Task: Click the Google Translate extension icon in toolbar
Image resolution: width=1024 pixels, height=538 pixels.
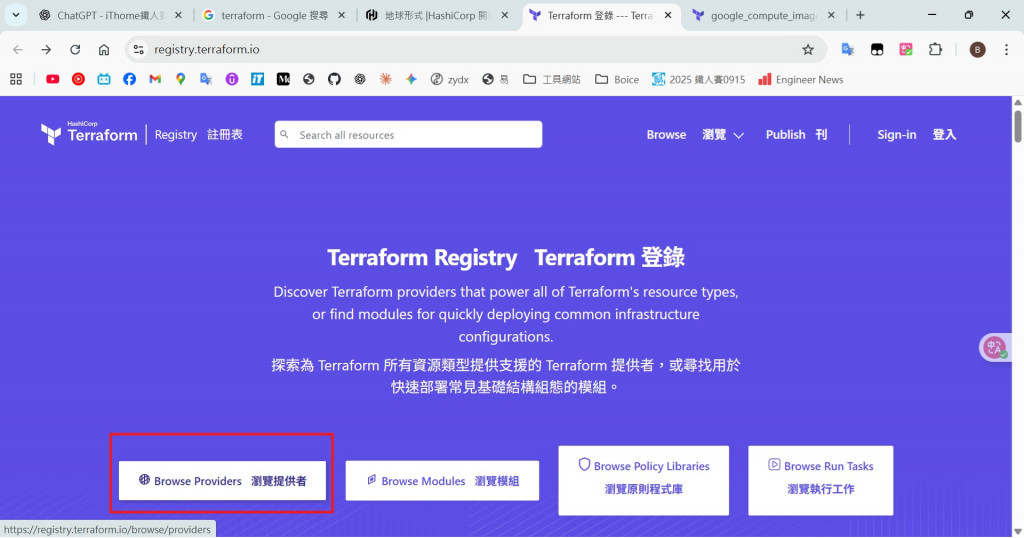Action: 848,50
